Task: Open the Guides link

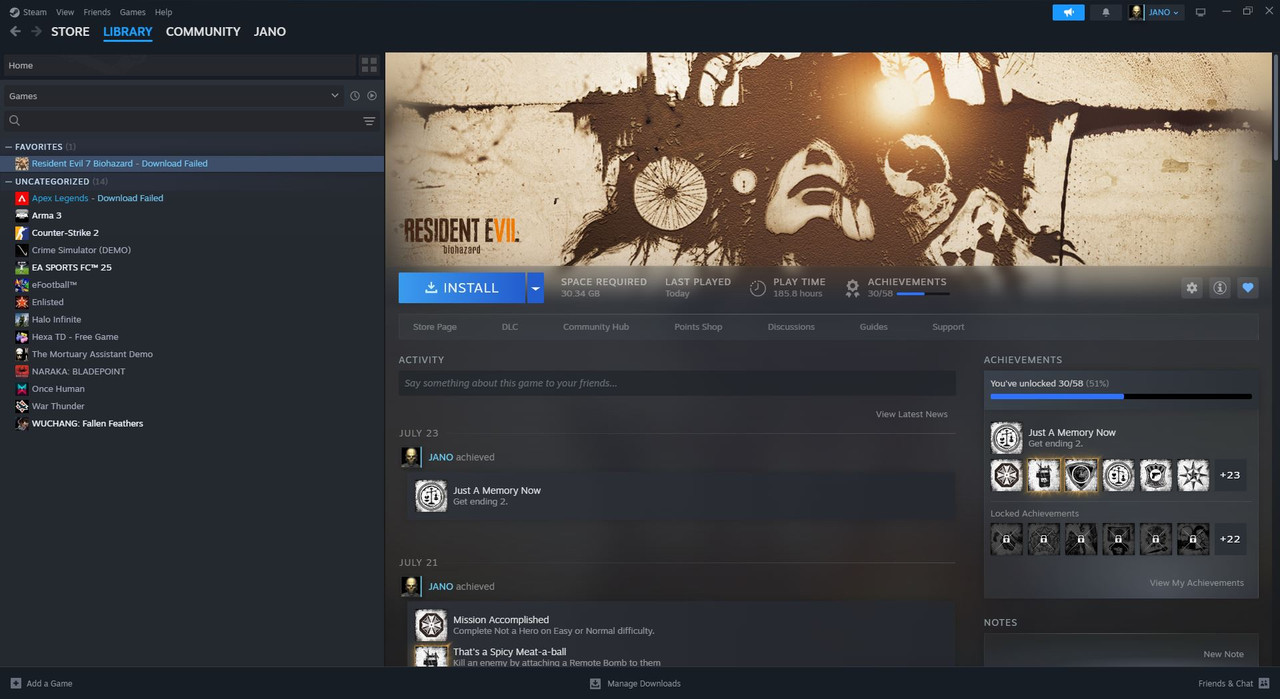Action: [873, 327]
